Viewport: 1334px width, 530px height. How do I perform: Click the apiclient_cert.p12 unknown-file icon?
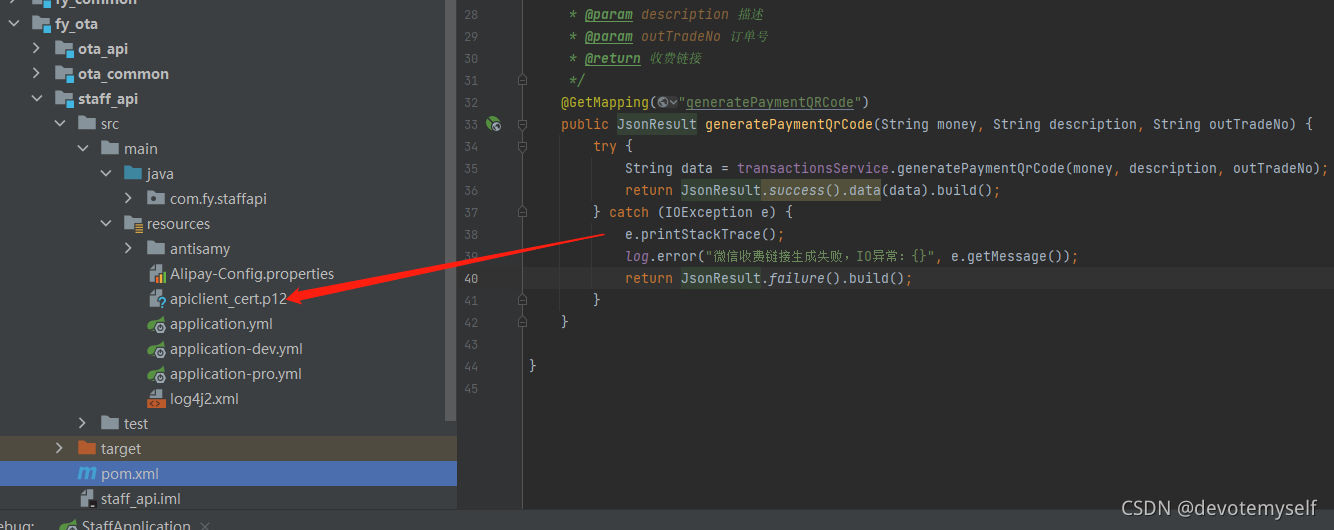click(x=156, y=299)
